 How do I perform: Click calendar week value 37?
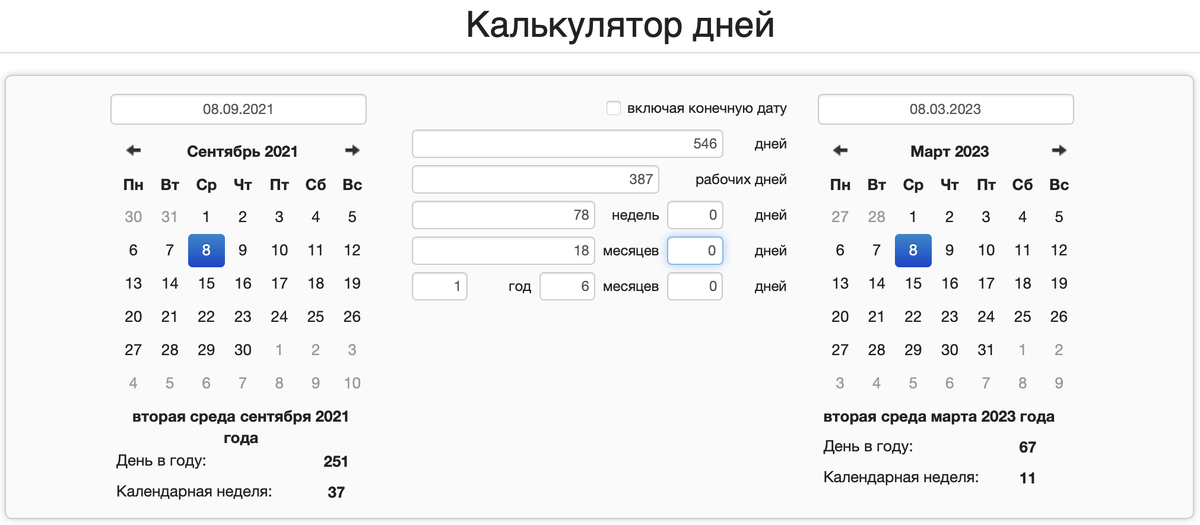336,492
